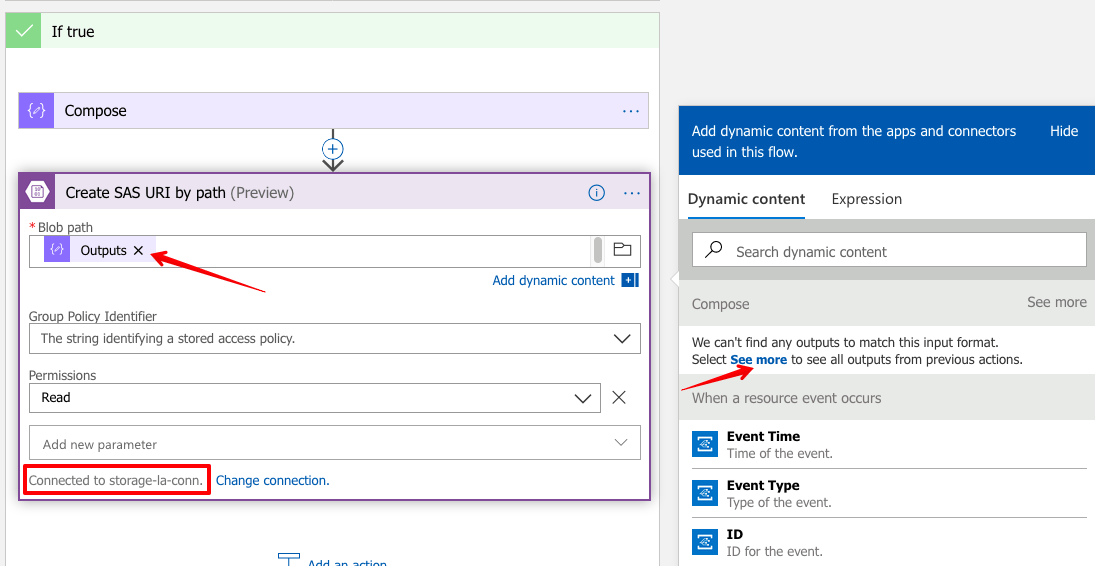1095x566 pixels.
Task: Click the blob storage connector icon
Action: point(38,192)
